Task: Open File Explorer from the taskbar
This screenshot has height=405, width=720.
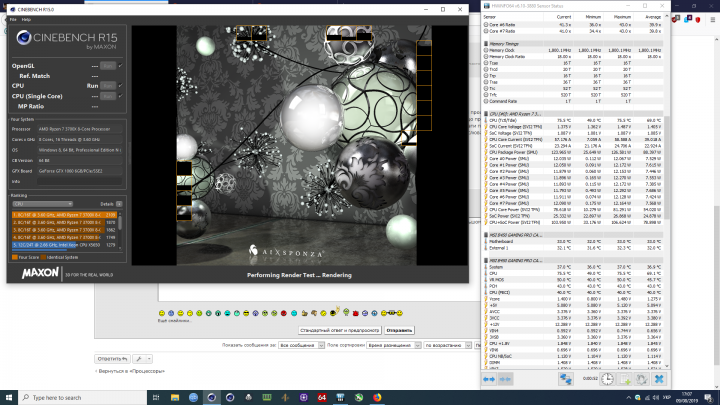Action: (x=174, y=397)
